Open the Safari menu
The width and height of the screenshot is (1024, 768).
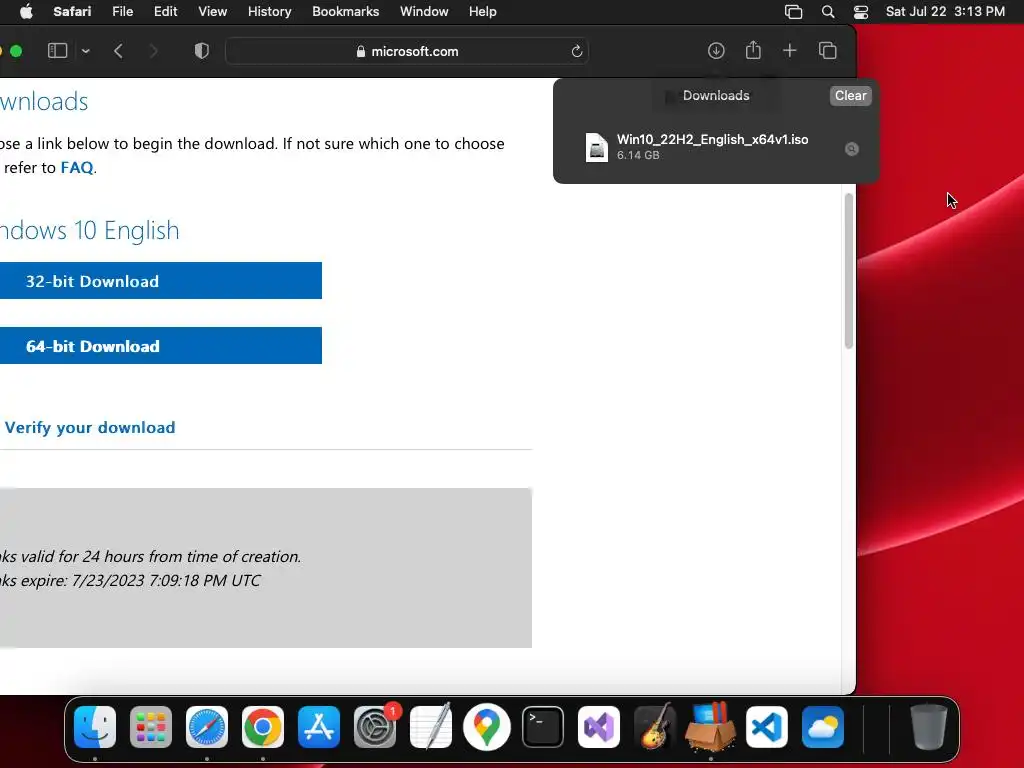click(72, 12)
